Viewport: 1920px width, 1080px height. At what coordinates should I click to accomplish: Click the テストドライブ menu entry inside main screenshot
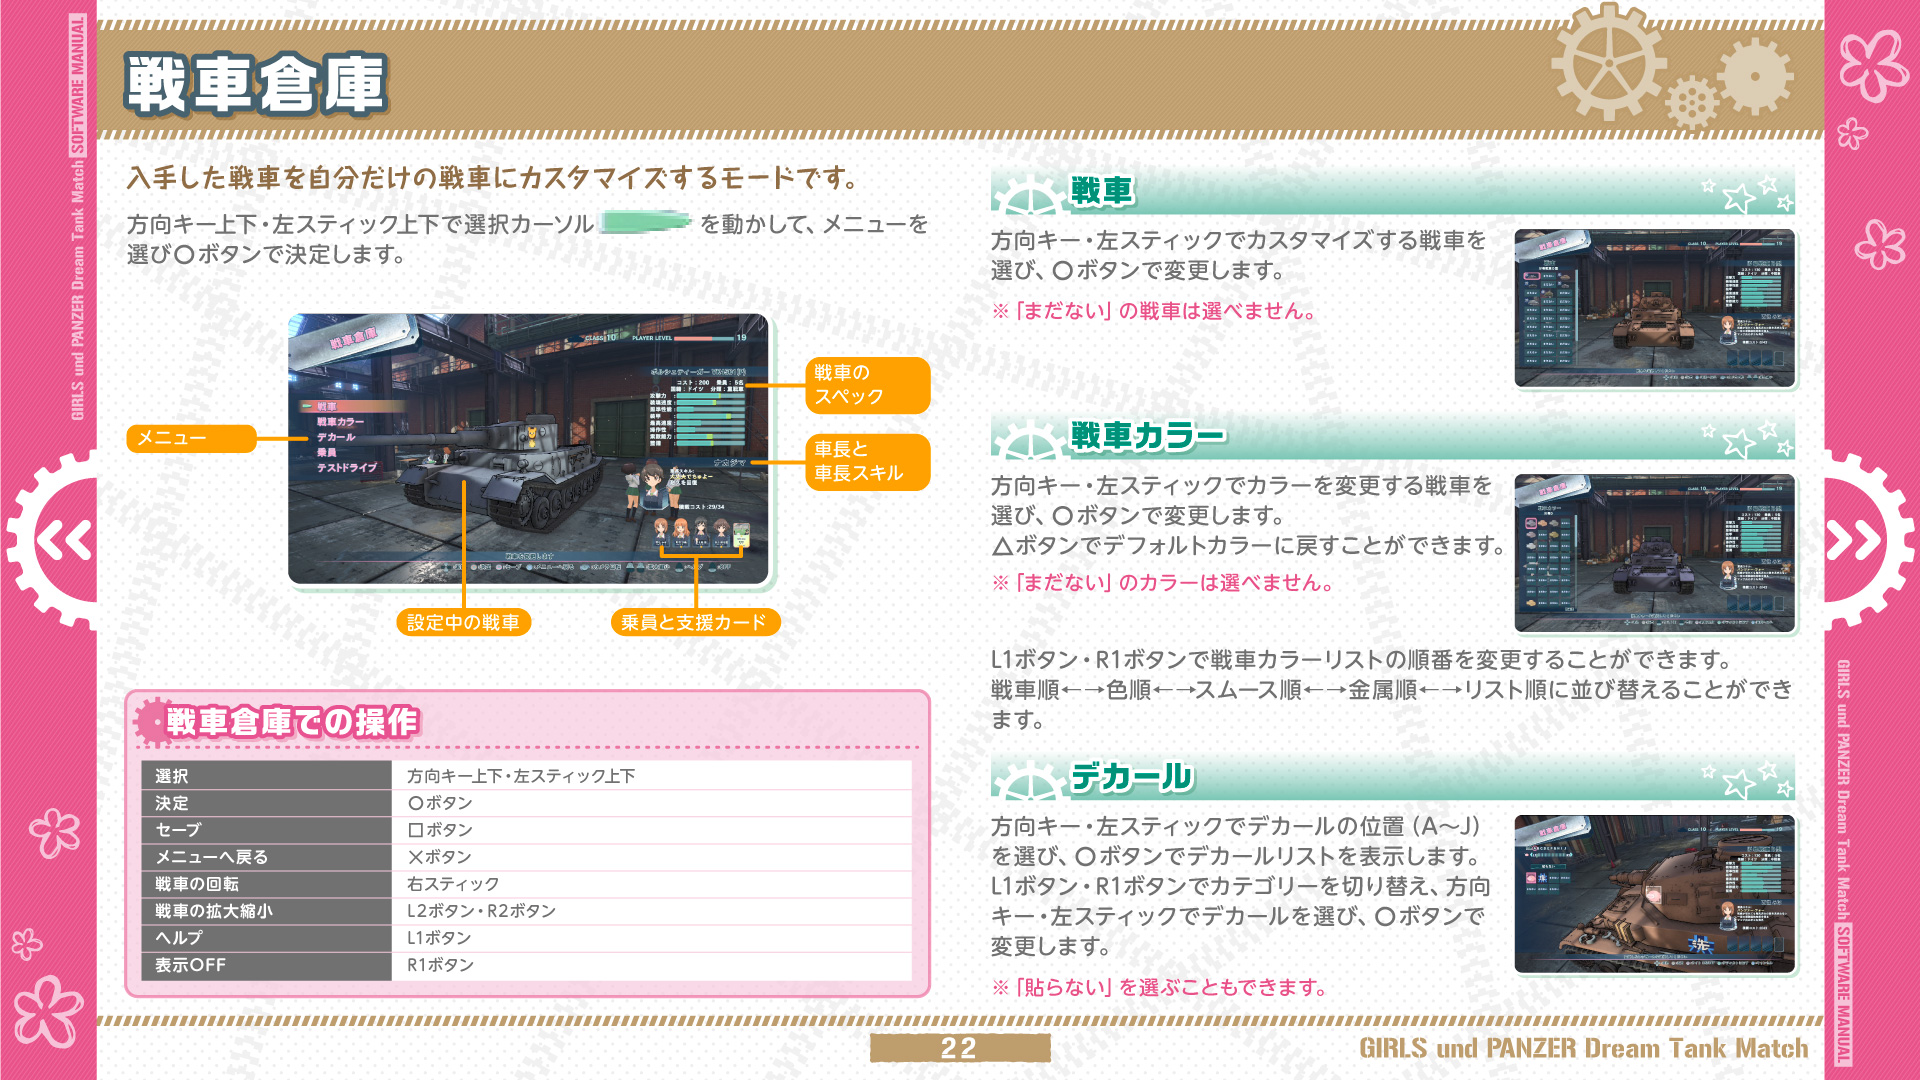pyautogui.click(x=347, y=467)
